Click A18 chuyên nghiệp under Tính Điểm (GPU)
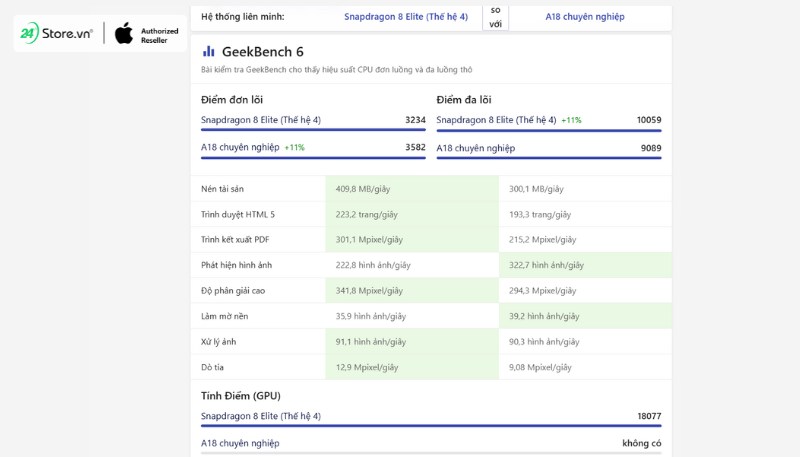 coord(240,443)
